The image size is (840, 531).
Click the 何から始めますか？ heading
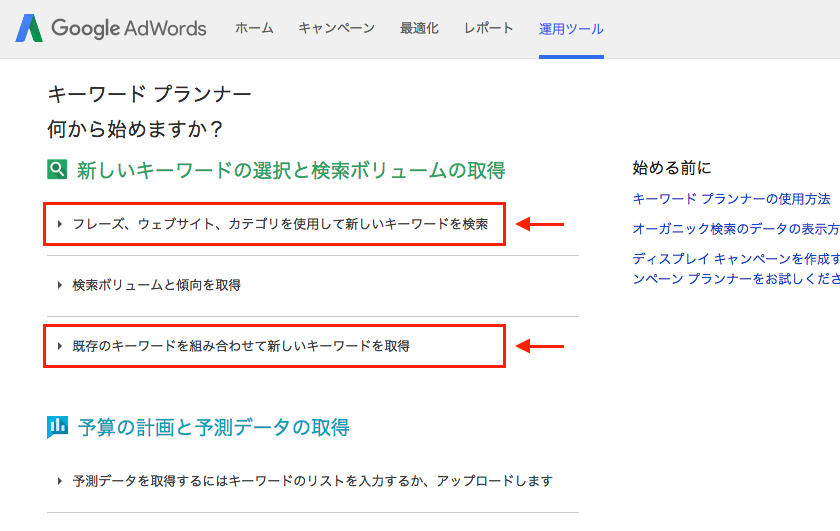pos(135,129)
